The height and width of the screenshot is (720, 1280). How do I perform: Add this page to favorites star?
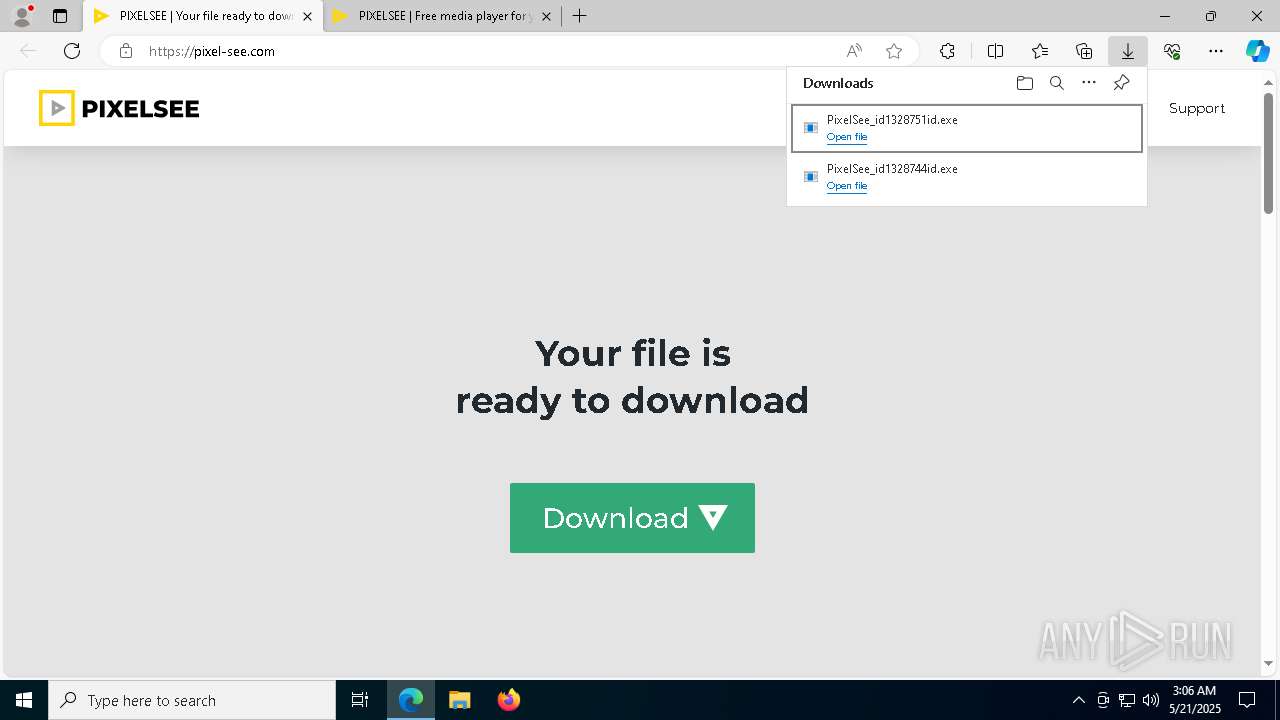(894, 51)
